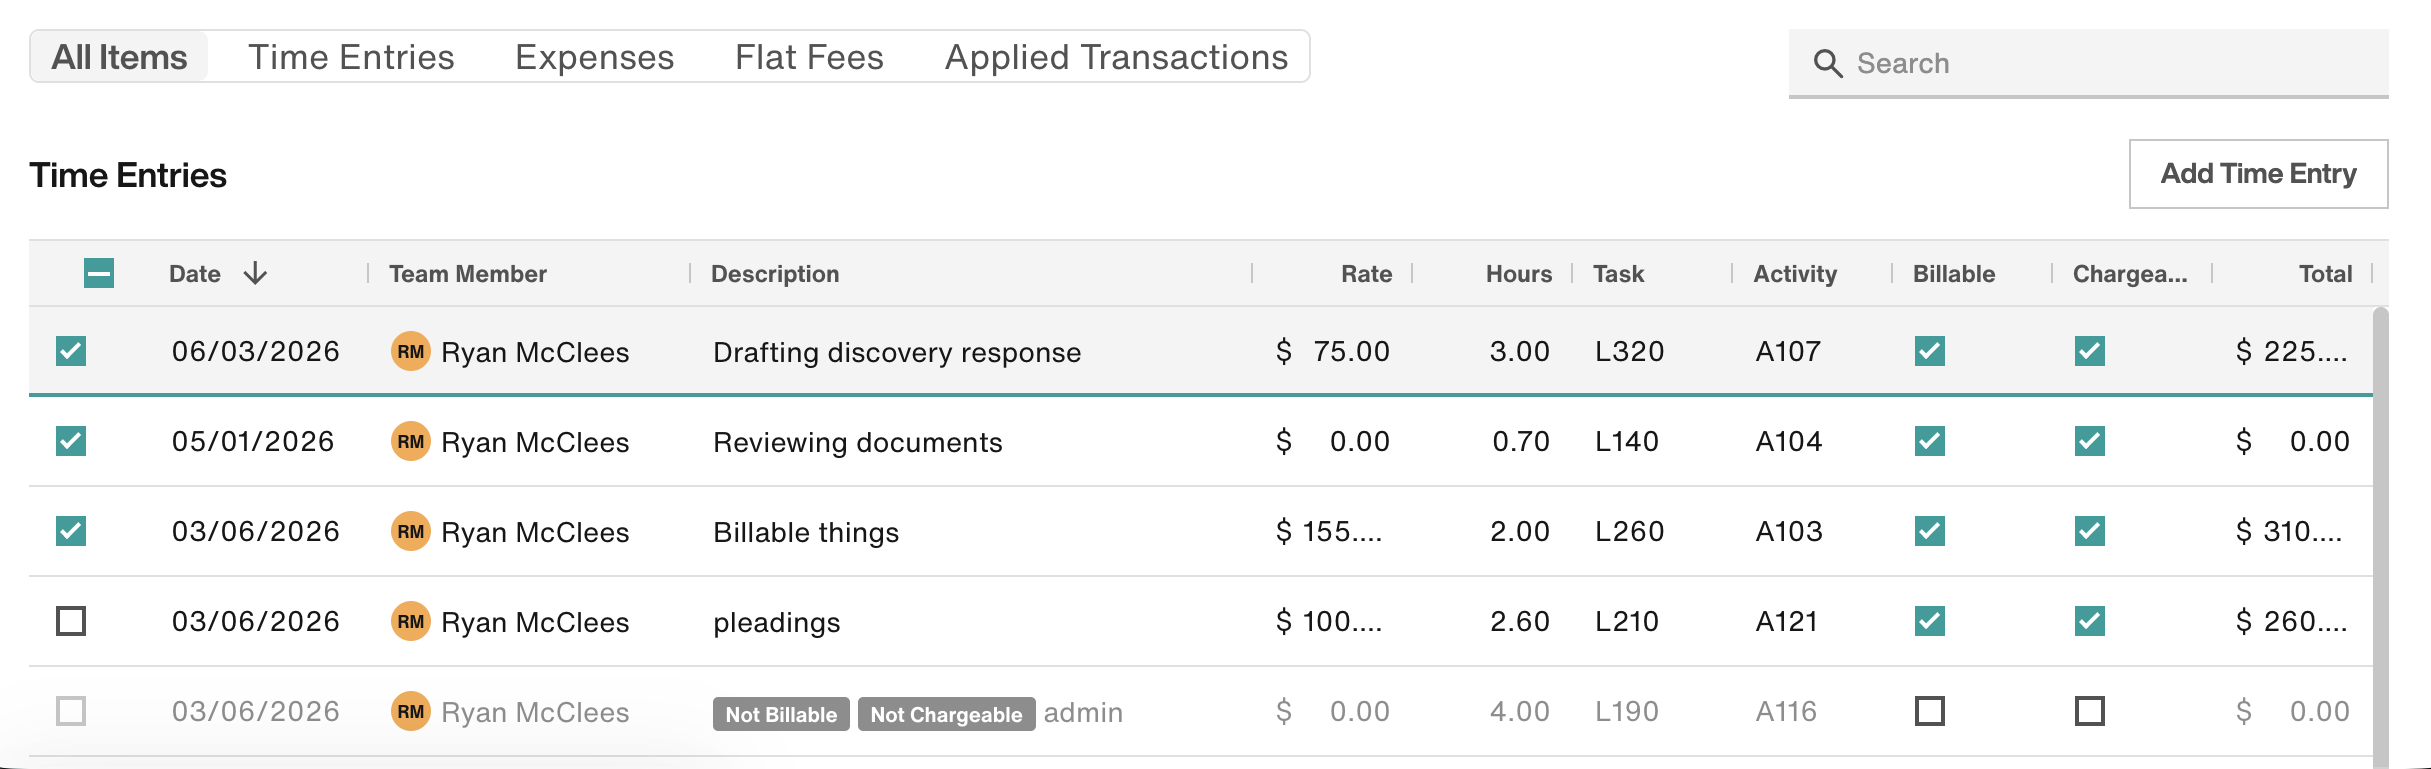Click activity code A104
The width and height of the screenshot is (2431, 769).
tap(1789, 442)
